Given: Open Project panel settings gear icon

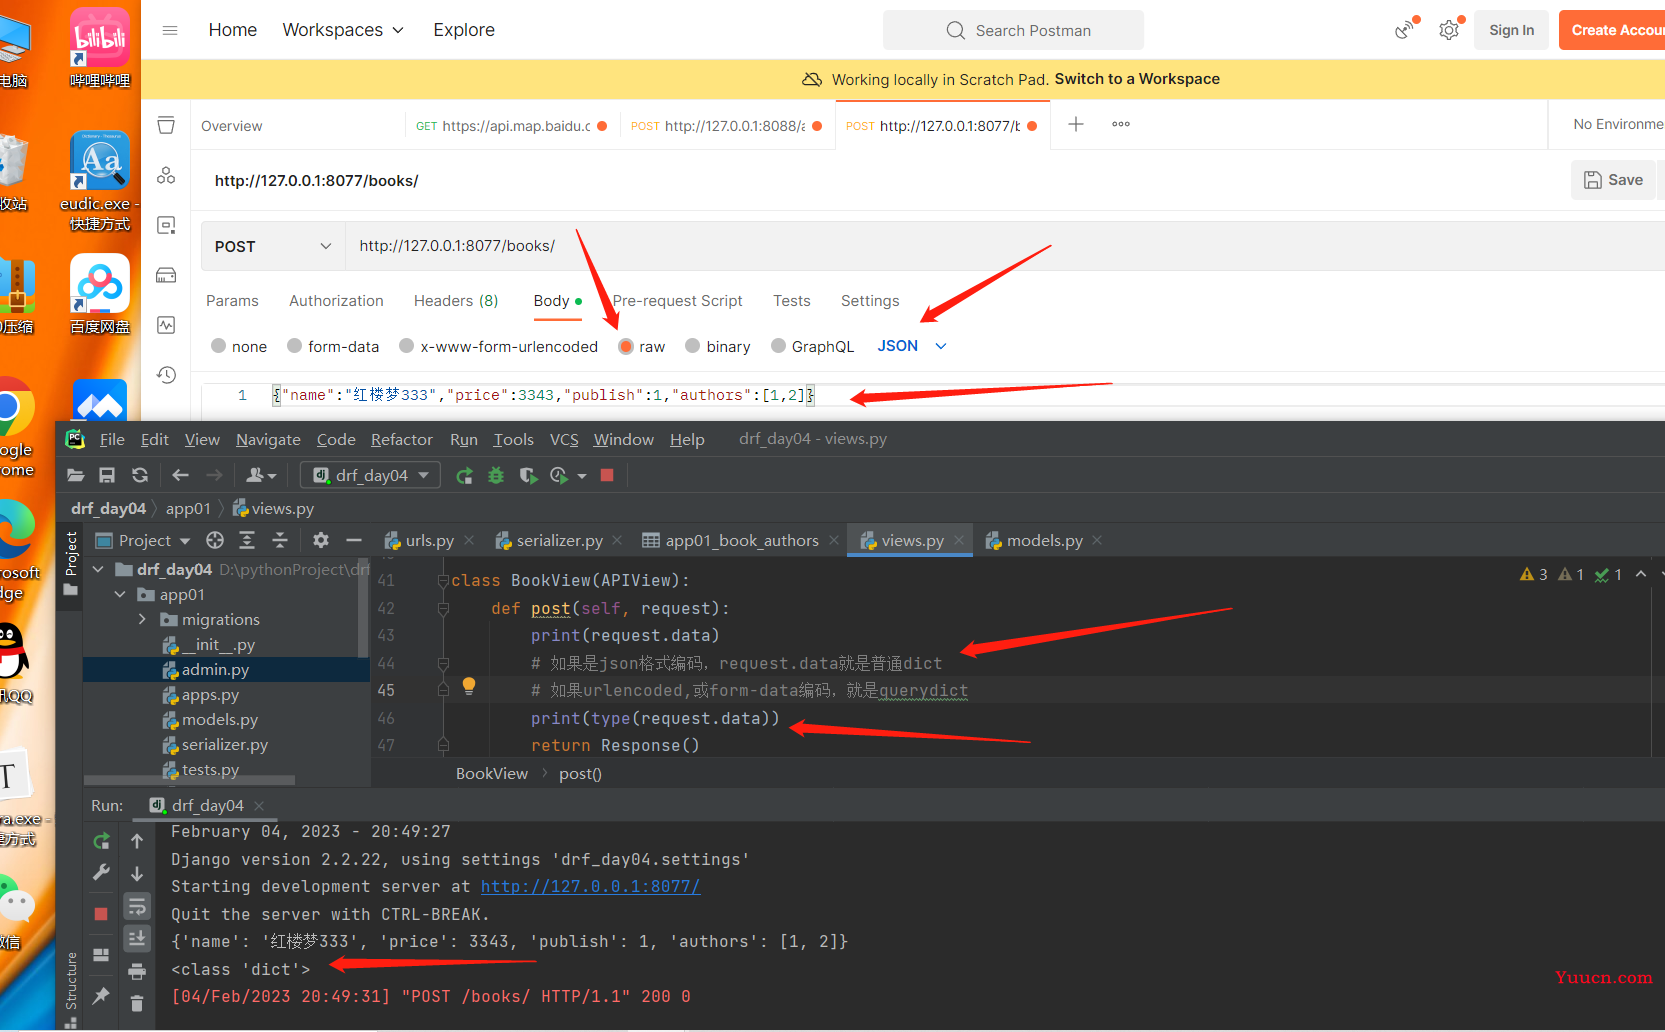Looking at the screenshot, I should (x=320, y=541).
